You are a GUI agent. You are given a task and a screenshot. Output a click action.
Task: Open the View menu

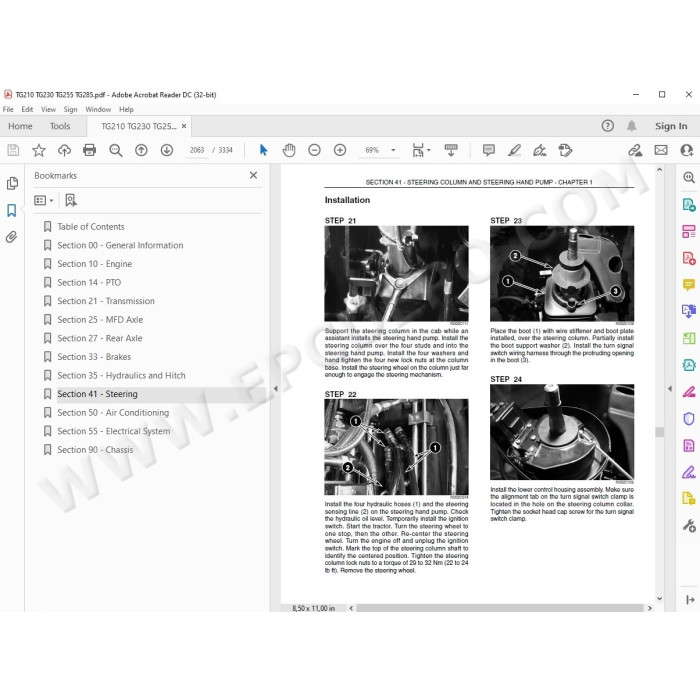point(48,109)
